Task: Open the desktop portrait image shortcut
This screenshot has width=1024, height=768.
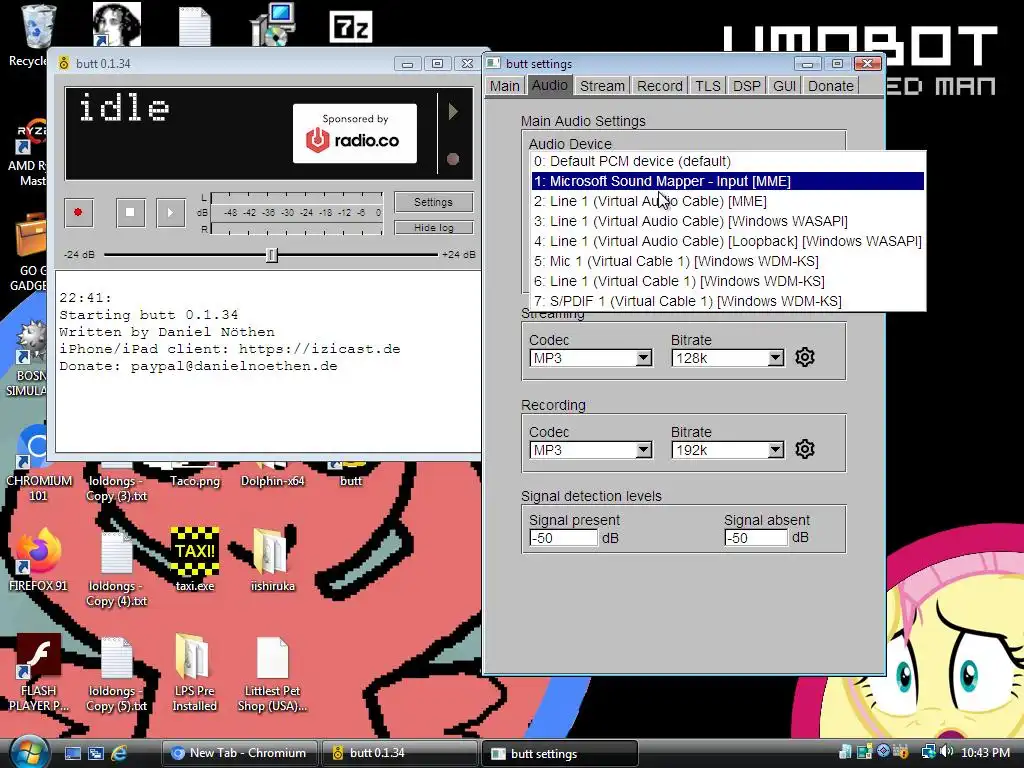Action: tap(116, 24)
